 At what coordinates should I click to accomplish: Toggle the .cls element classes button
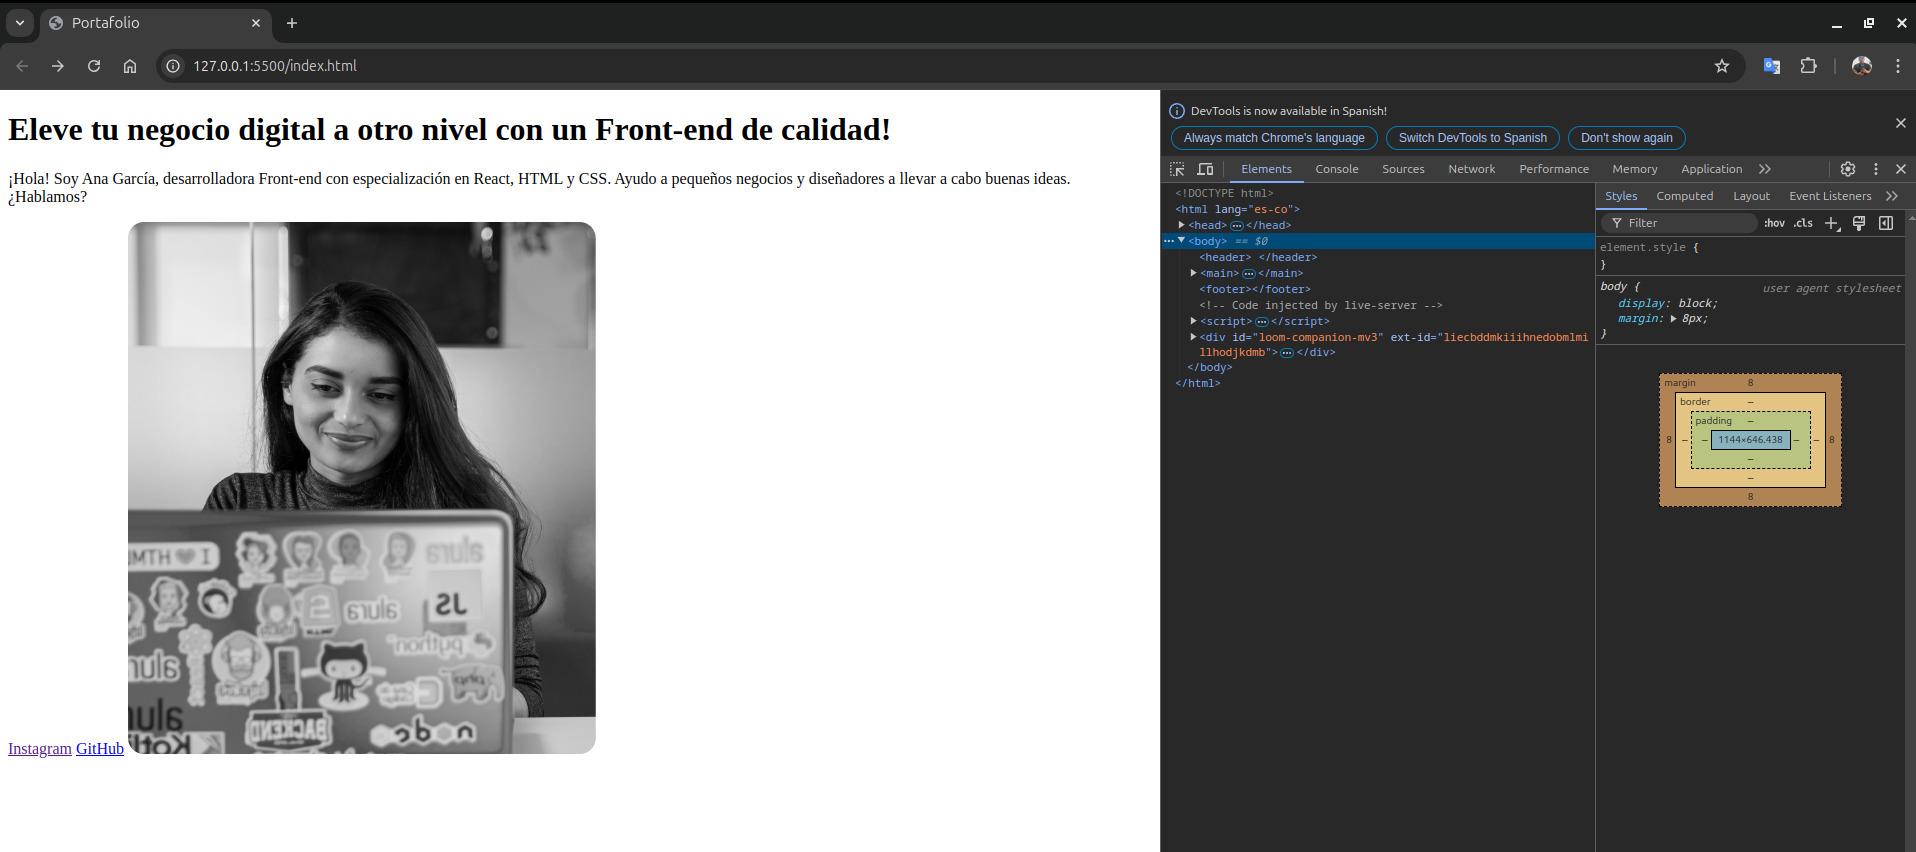point(1803,223)
